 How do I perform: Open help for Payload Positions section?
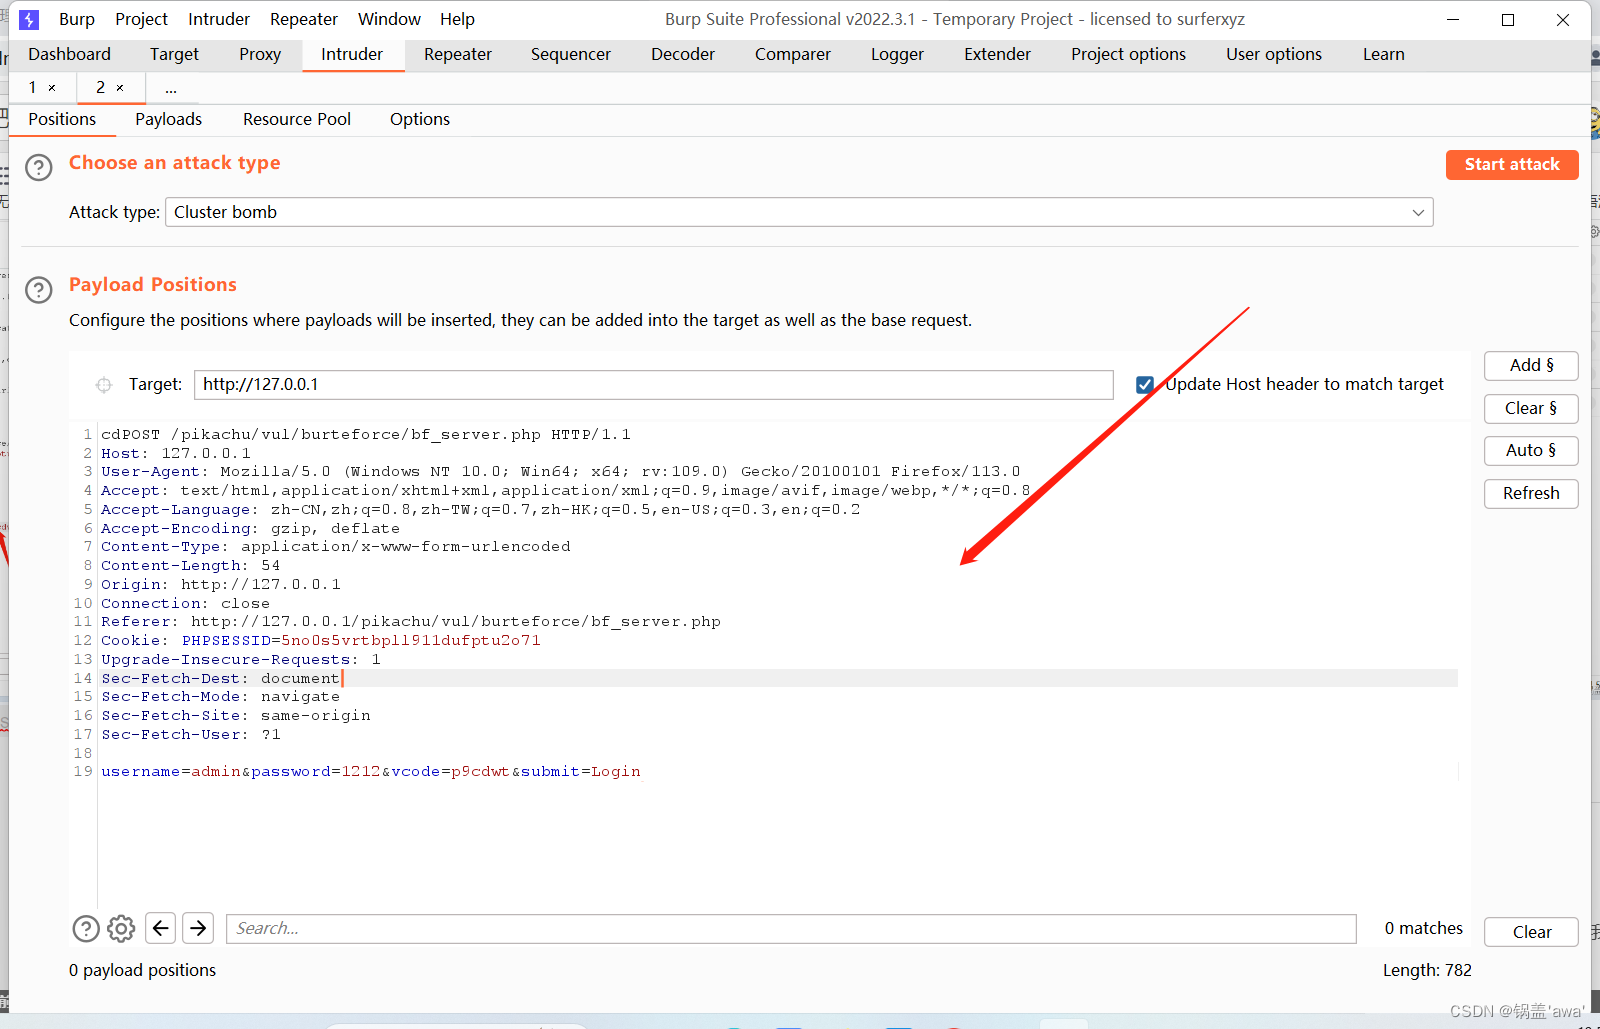click(x=38, y=290)
